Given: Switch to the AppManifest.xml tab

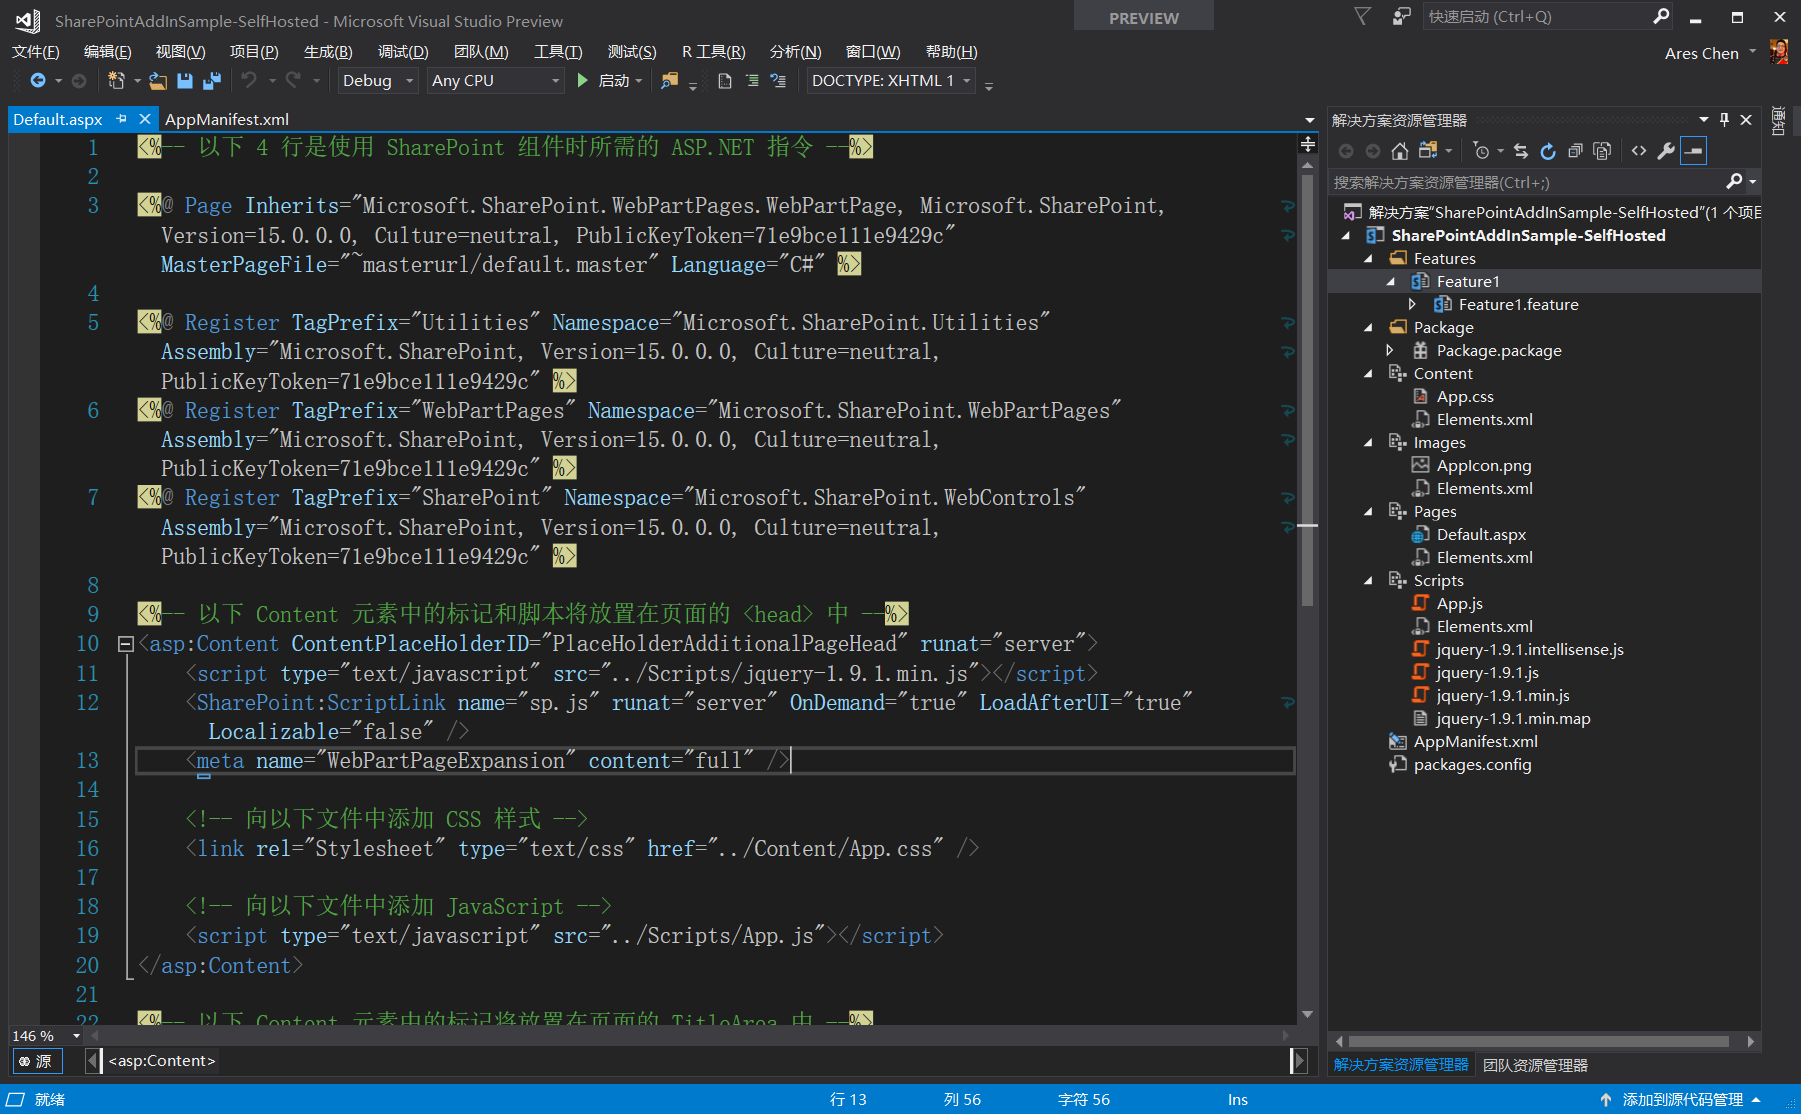Looking at the screenshot, I should 227,119.
